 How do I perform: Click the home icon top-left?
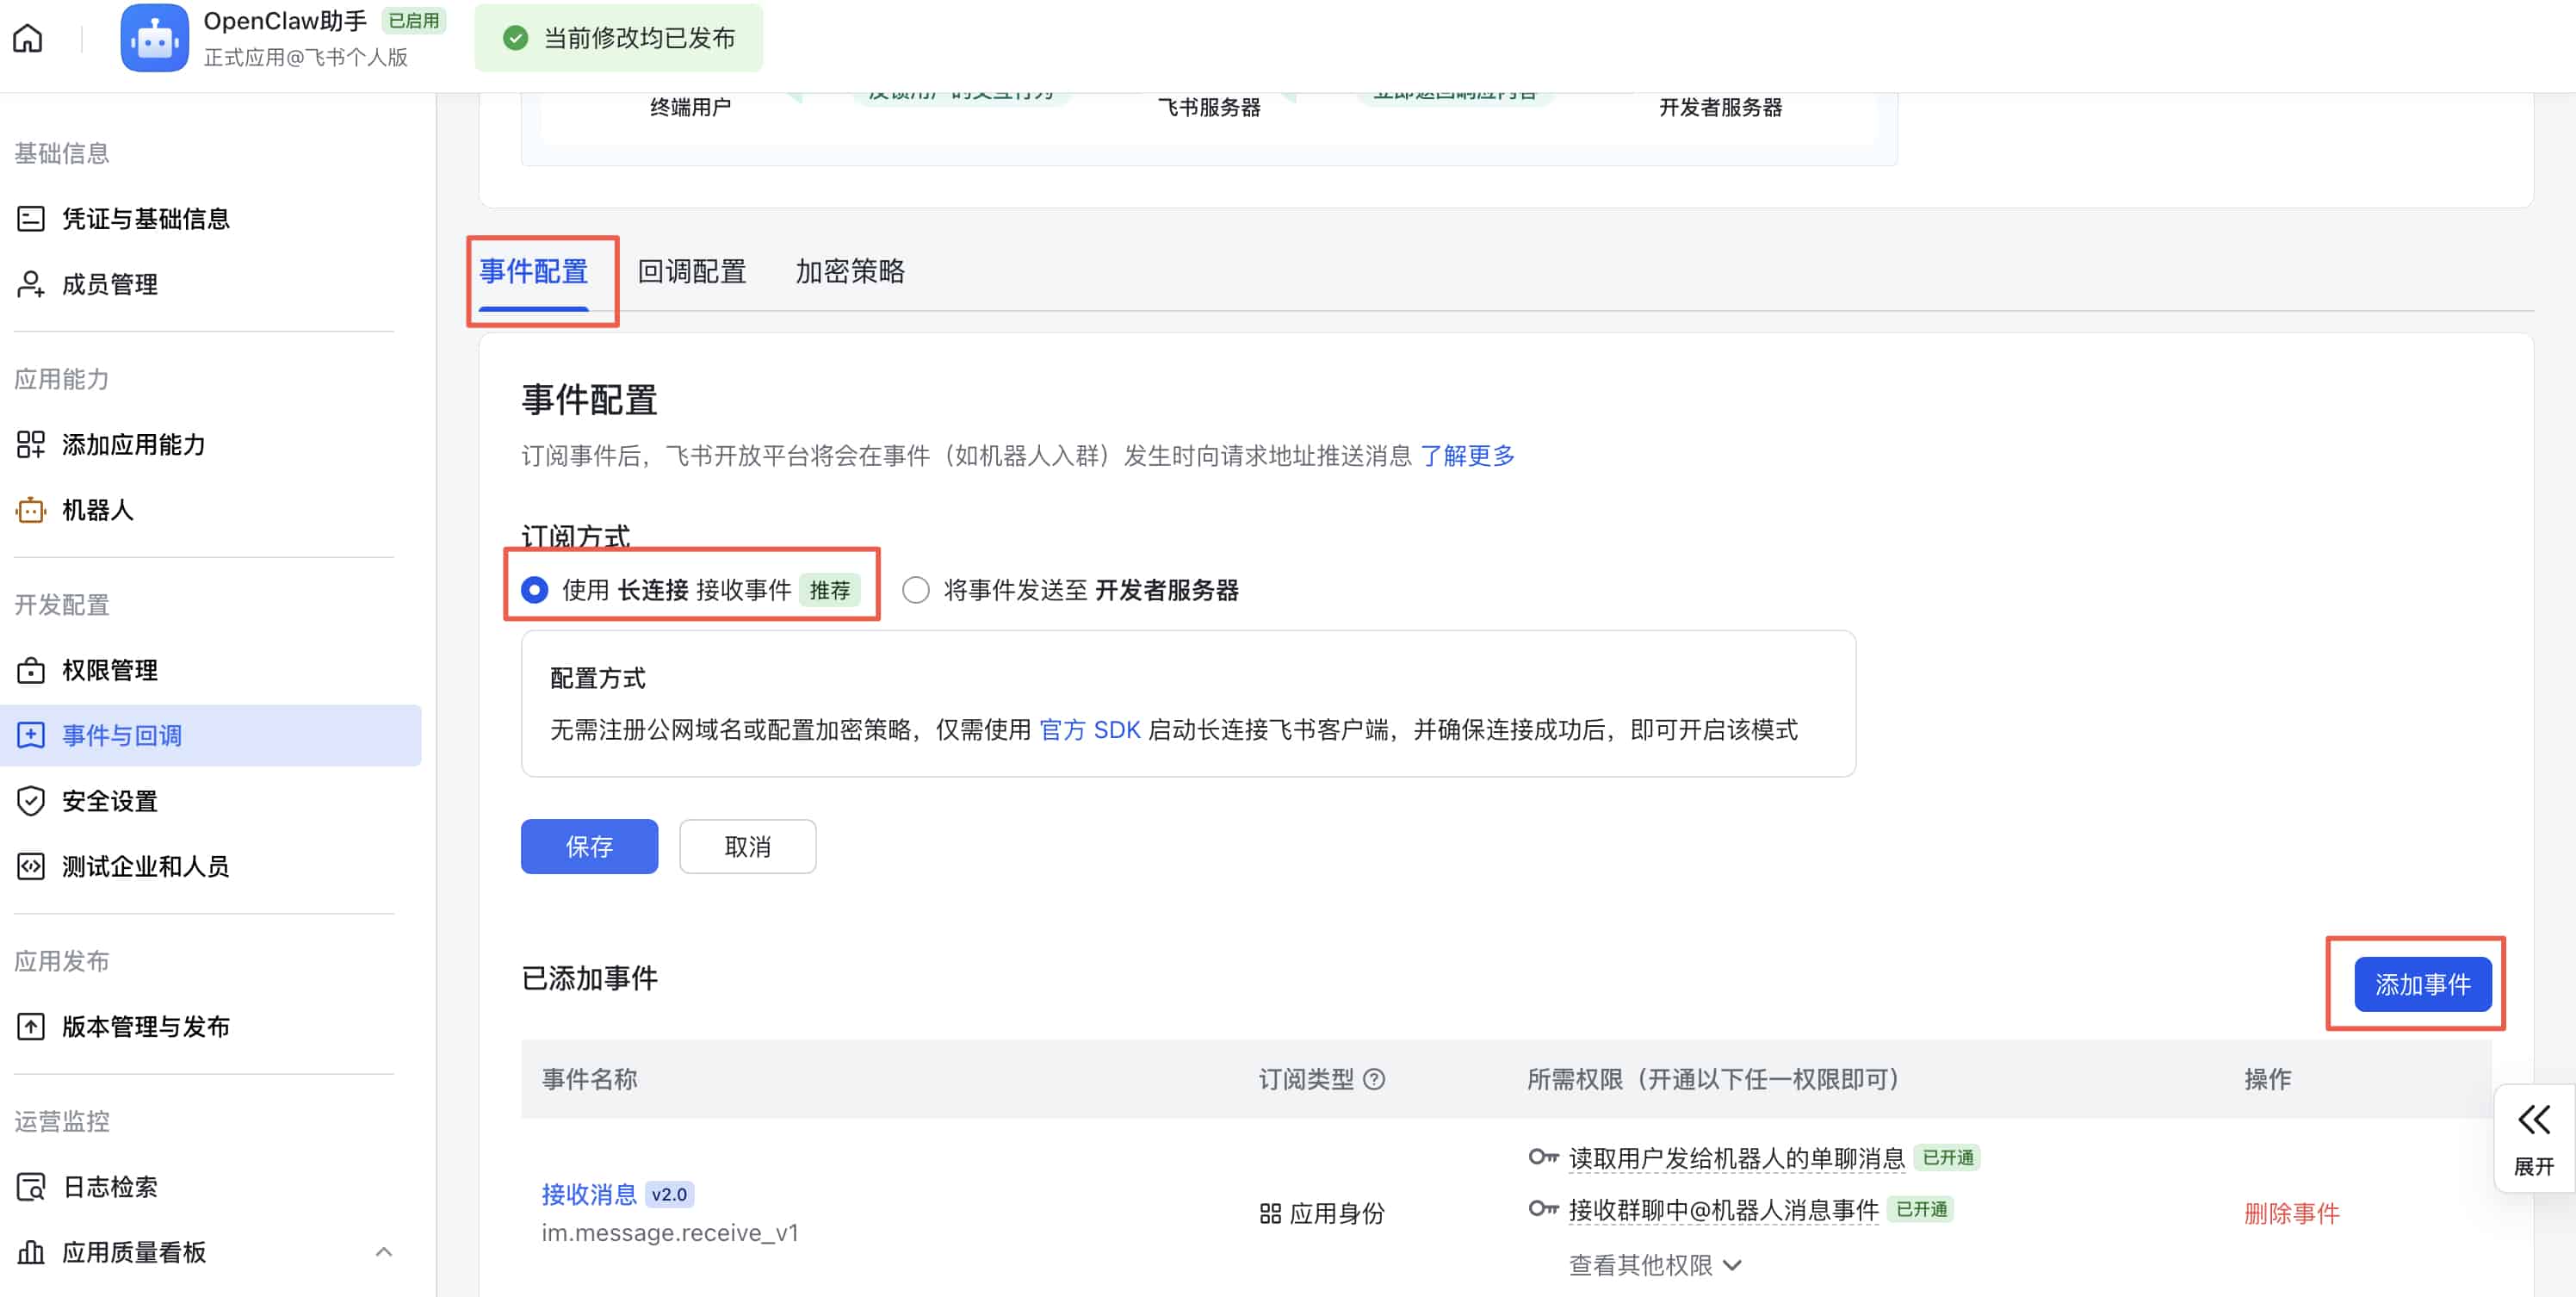coord(27,37)
